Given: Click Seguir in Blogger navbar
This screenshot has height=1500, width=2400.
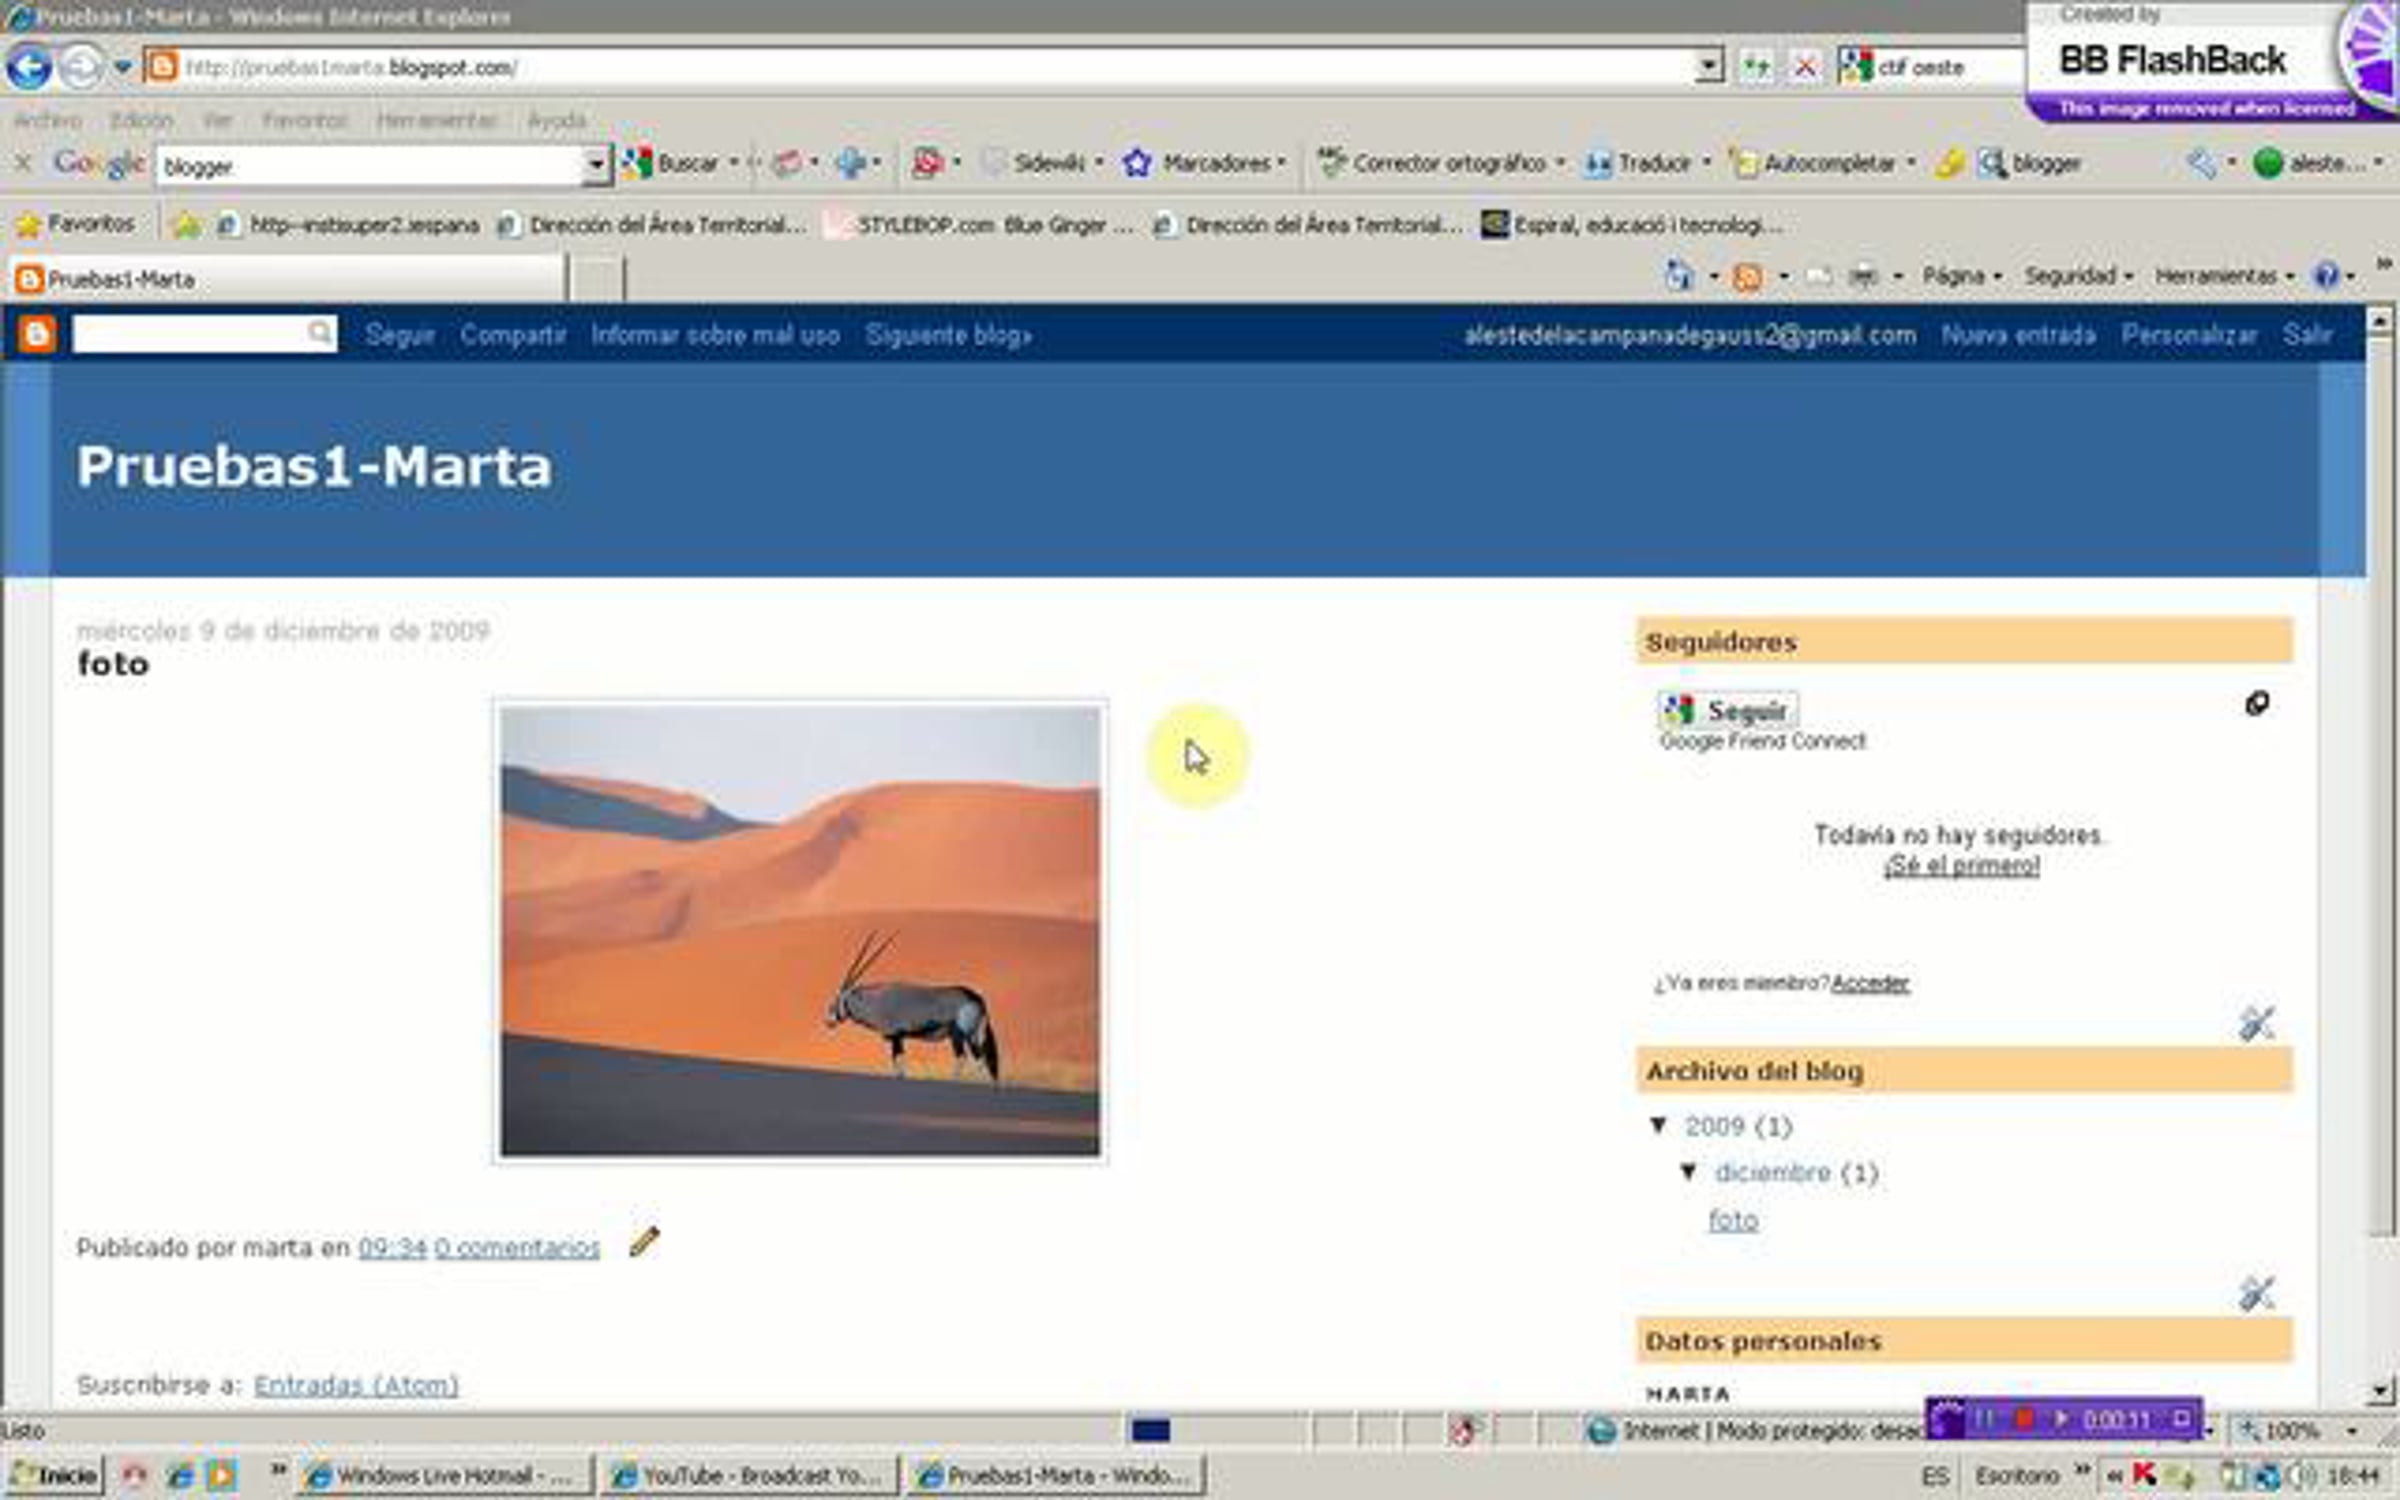Looking at the screenshot, I should 399,335.
